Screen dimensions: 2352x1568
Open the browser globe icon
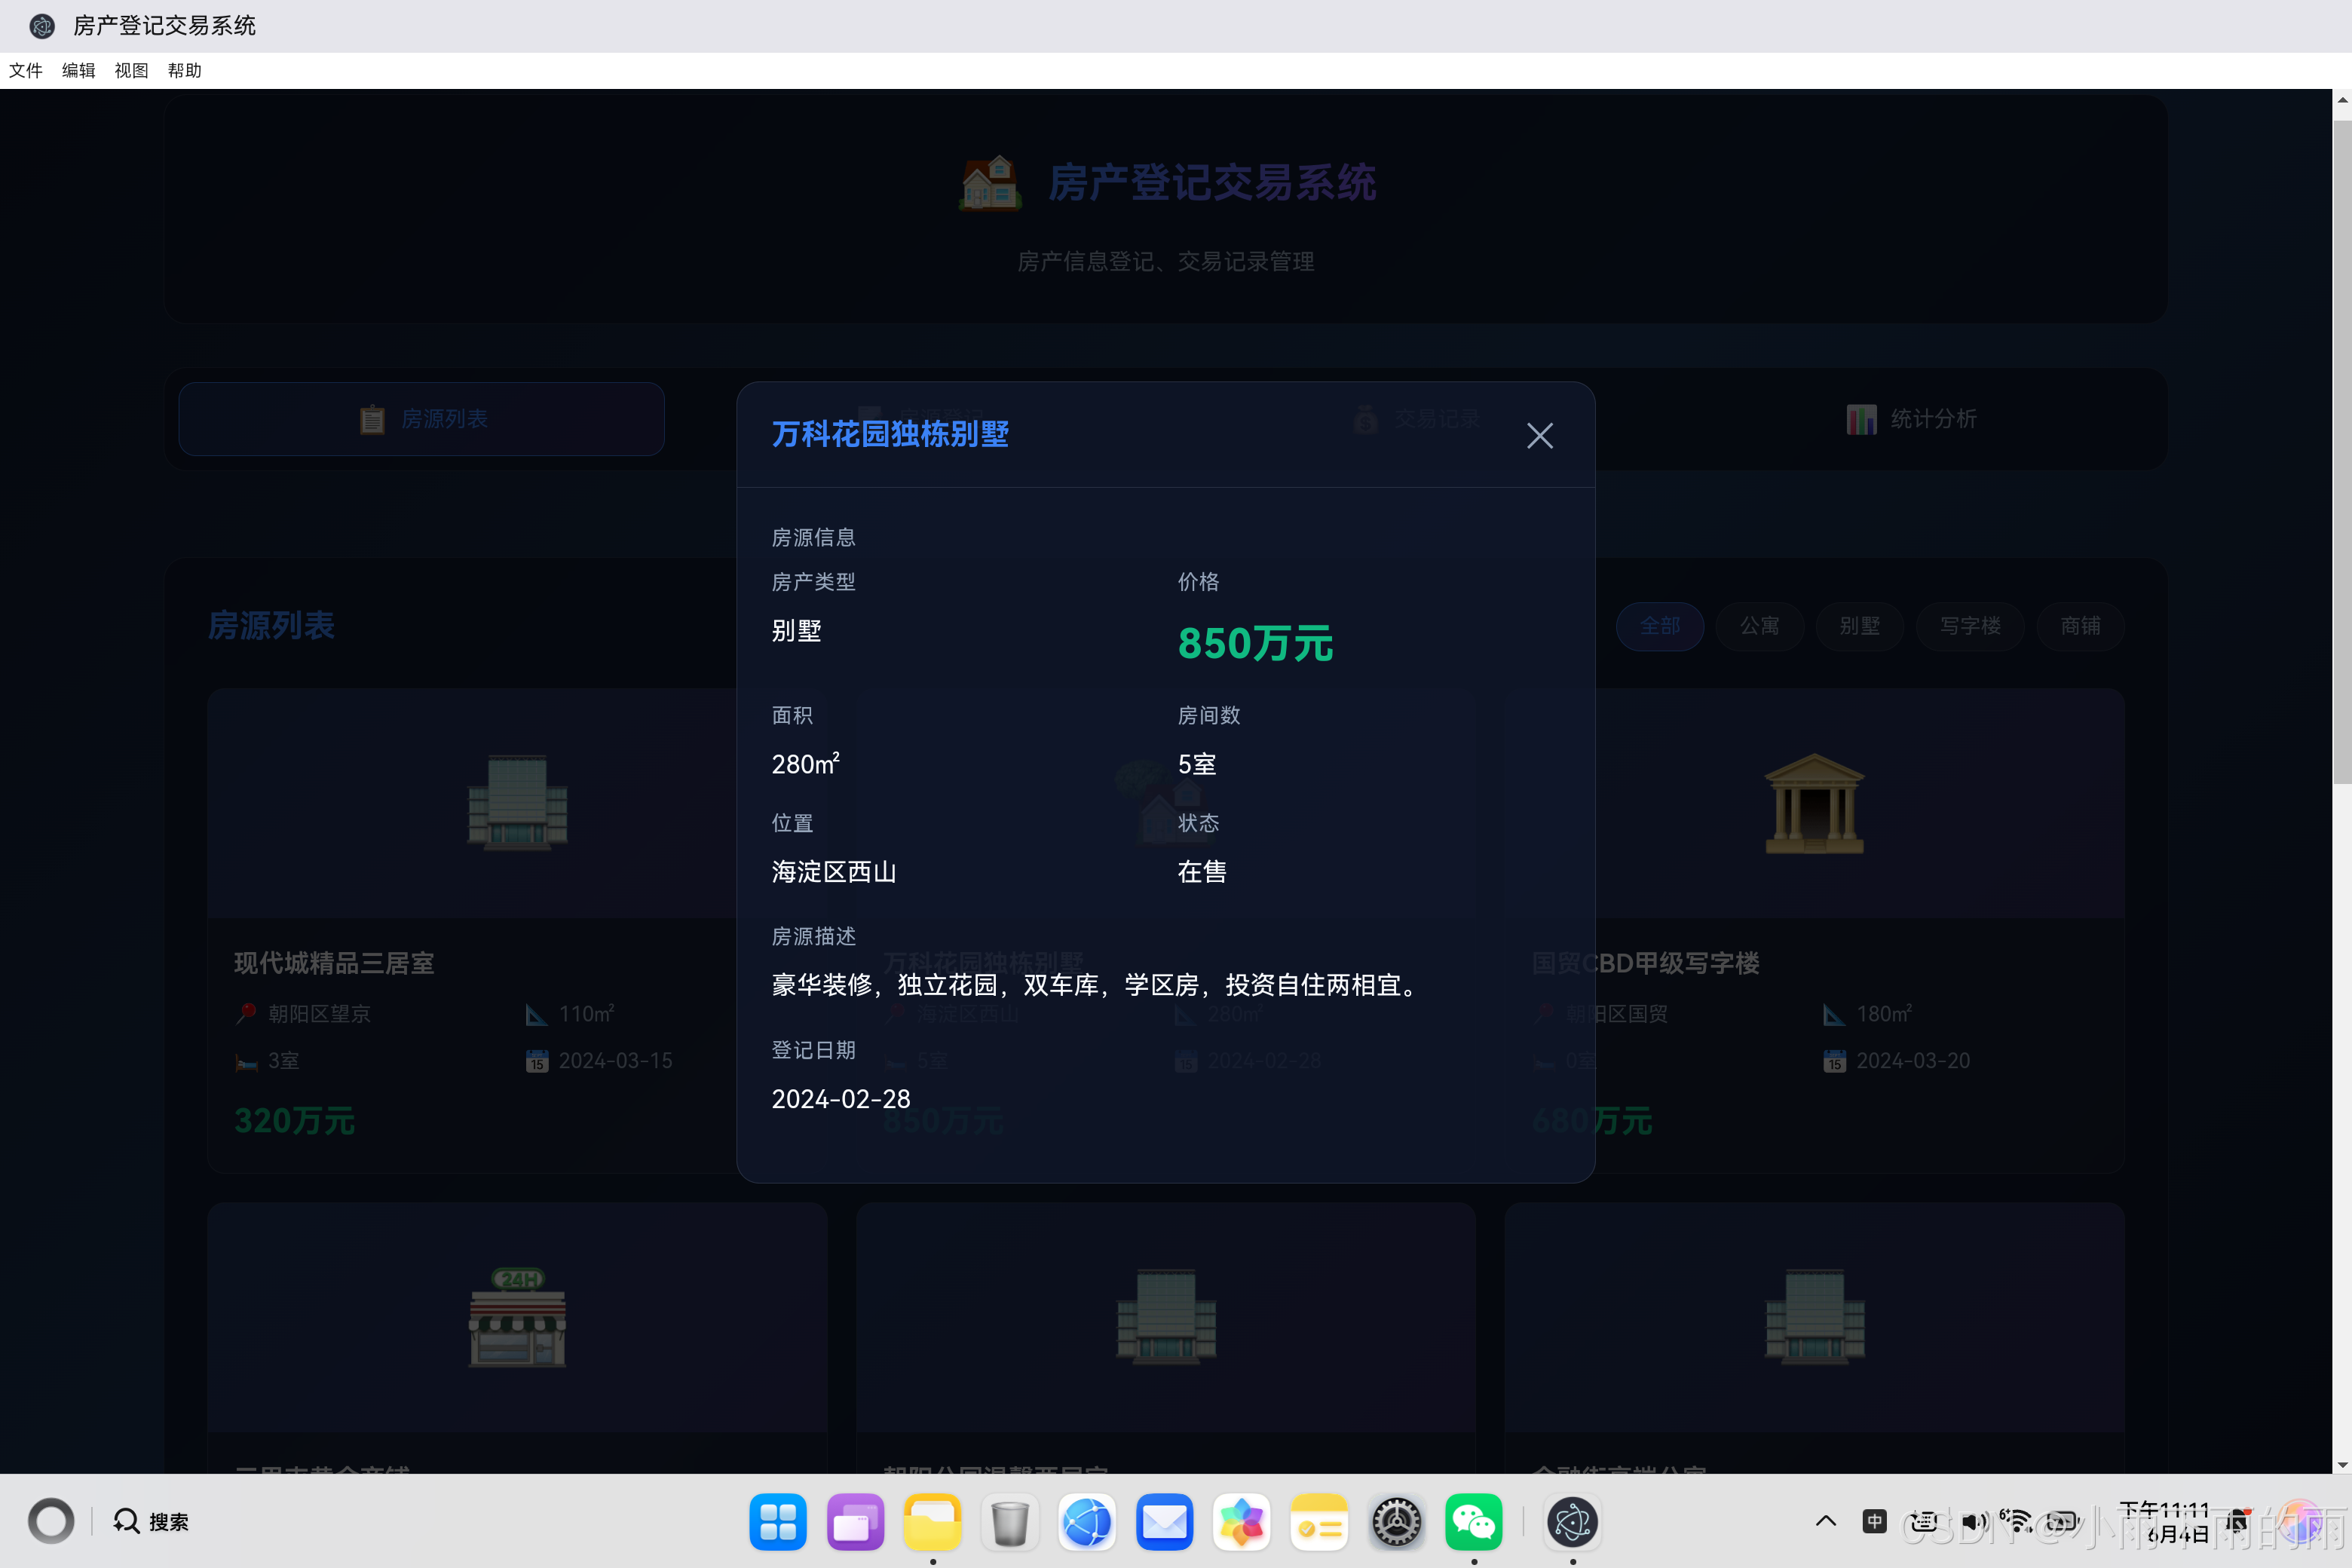point(1087,1522)
